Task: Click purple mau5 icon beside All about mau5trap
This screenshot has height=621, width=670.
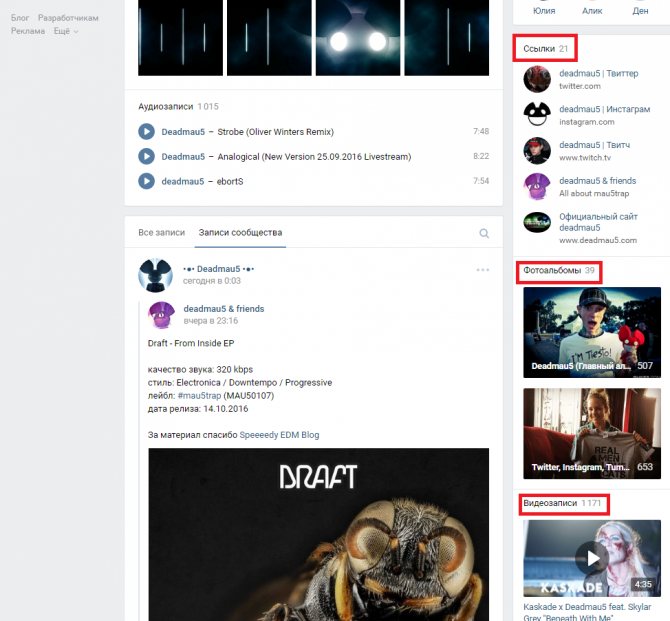Action: 537,186
